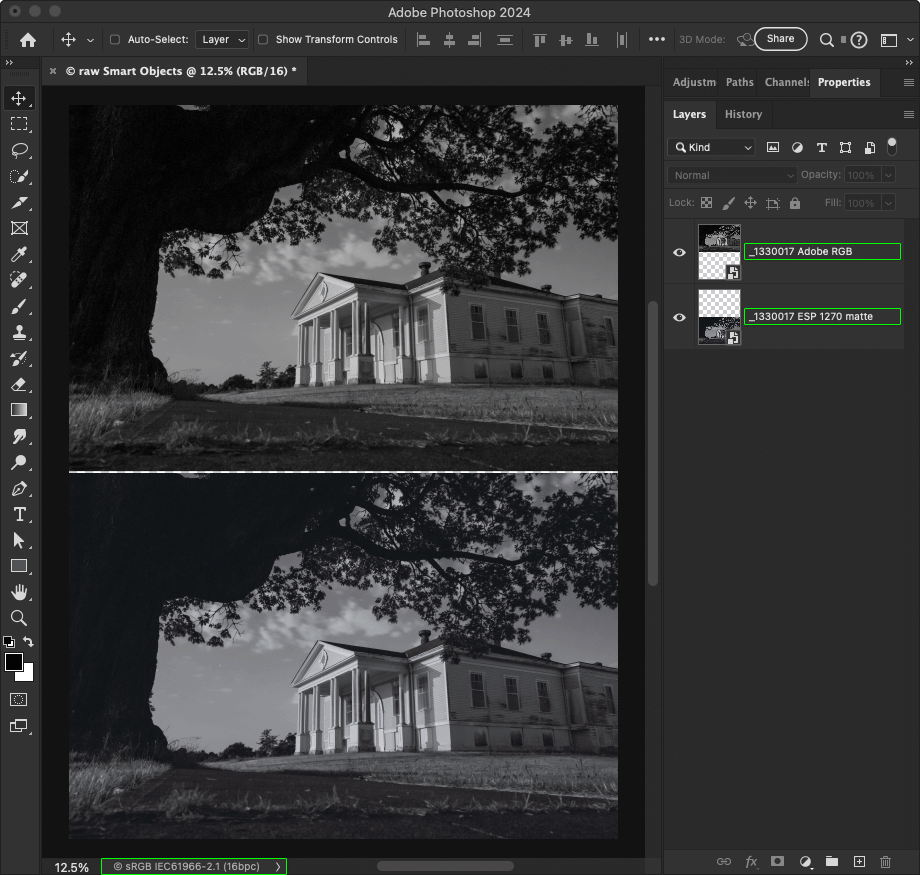Select the Lasso tool
The height and width of the screenshot is (875, 920).
pos(19,150)
